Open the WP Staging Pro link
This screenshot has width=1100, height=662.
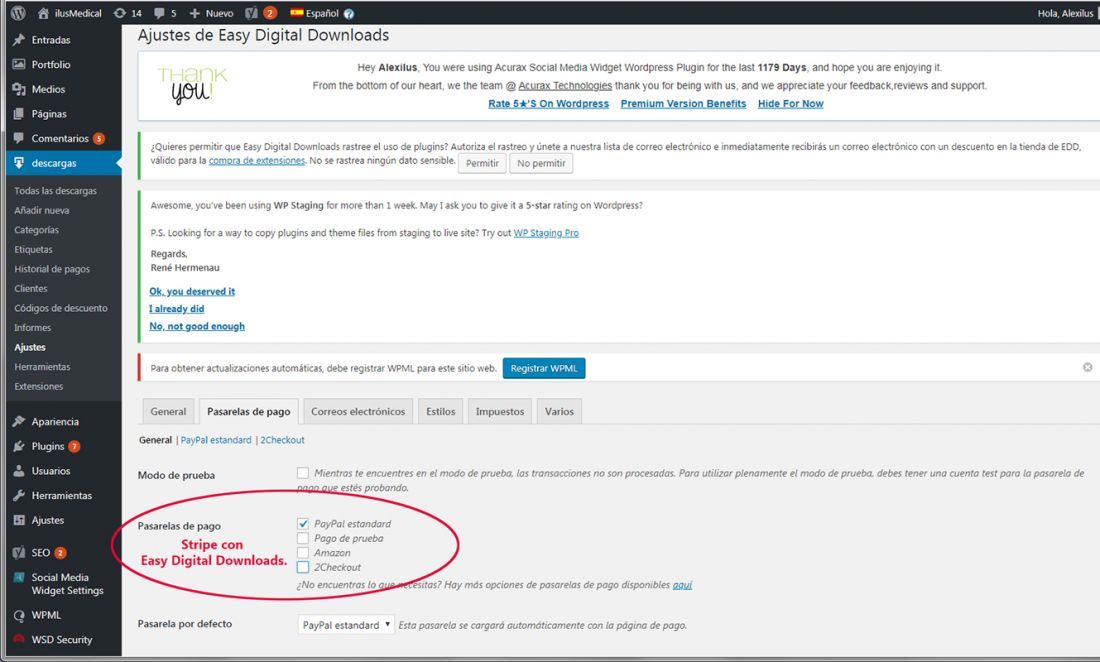(546, 233)
